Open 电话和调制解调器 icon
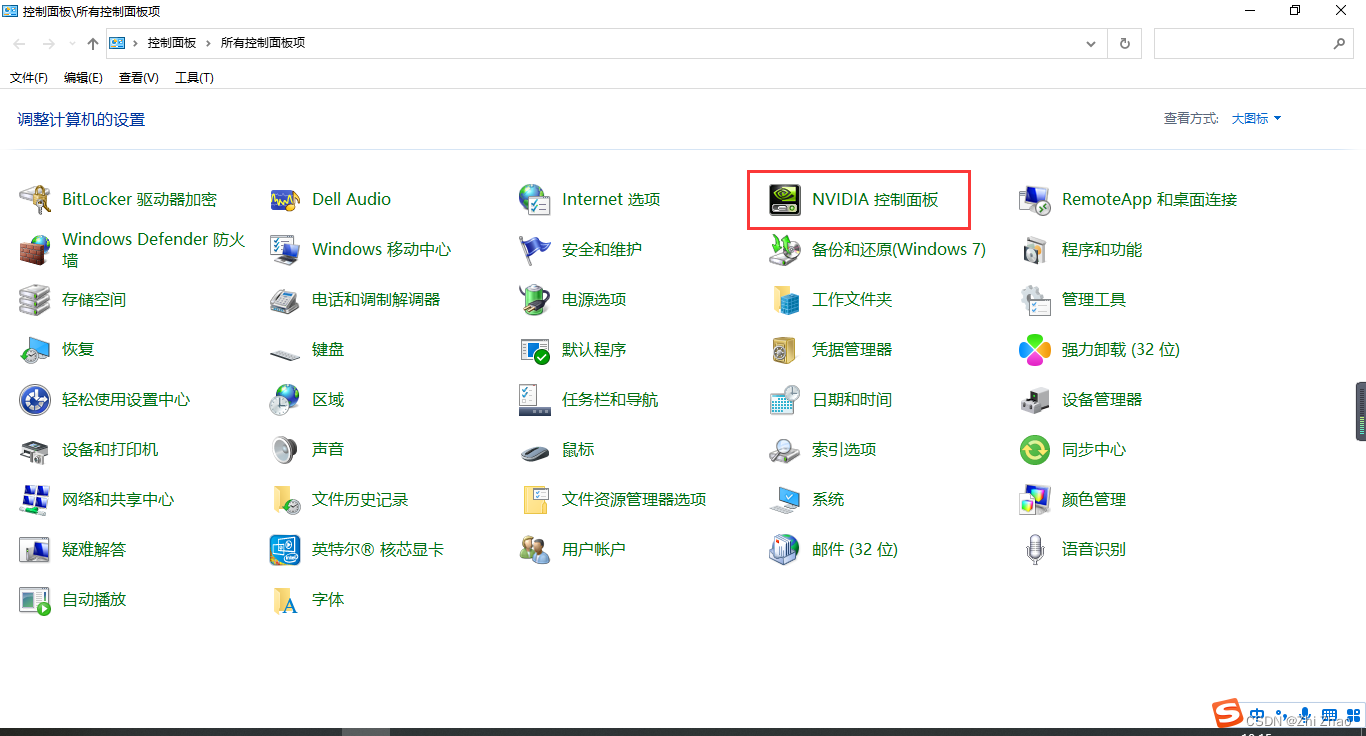The image size is (1366, 736). pos(285,299)
